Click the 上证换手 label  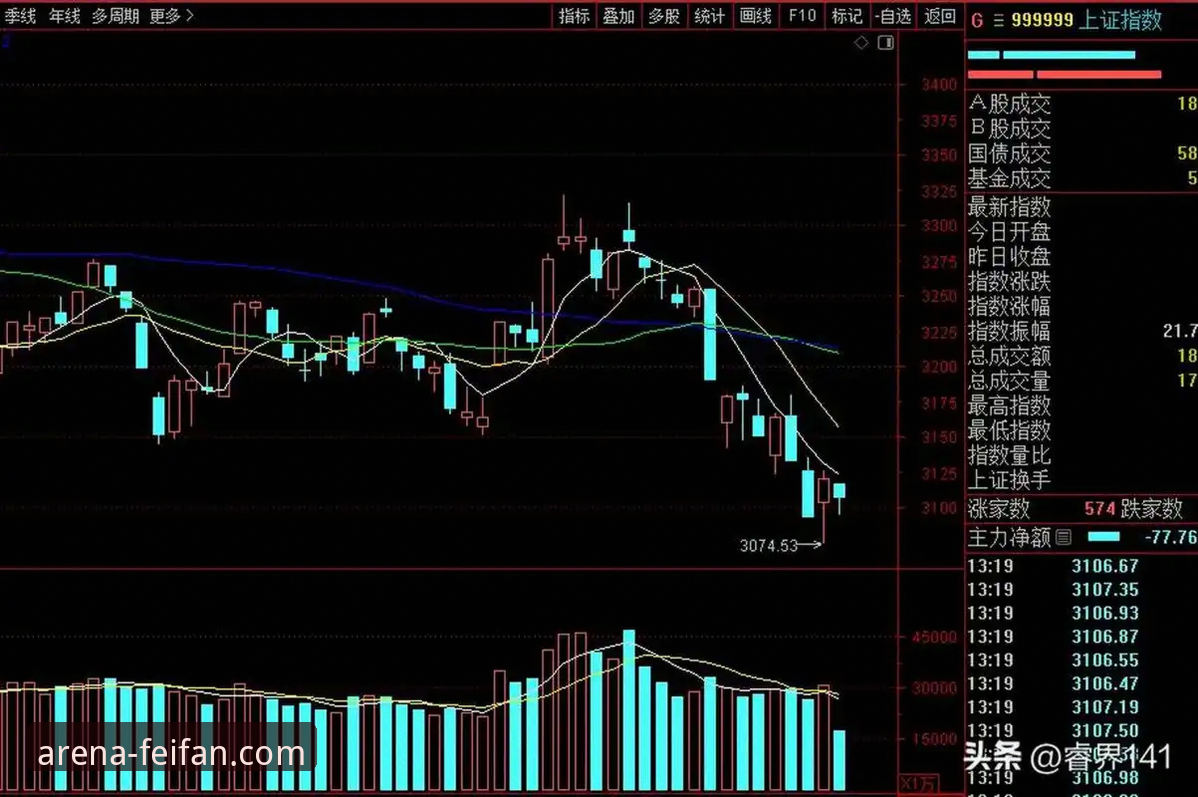[1009, 480]
